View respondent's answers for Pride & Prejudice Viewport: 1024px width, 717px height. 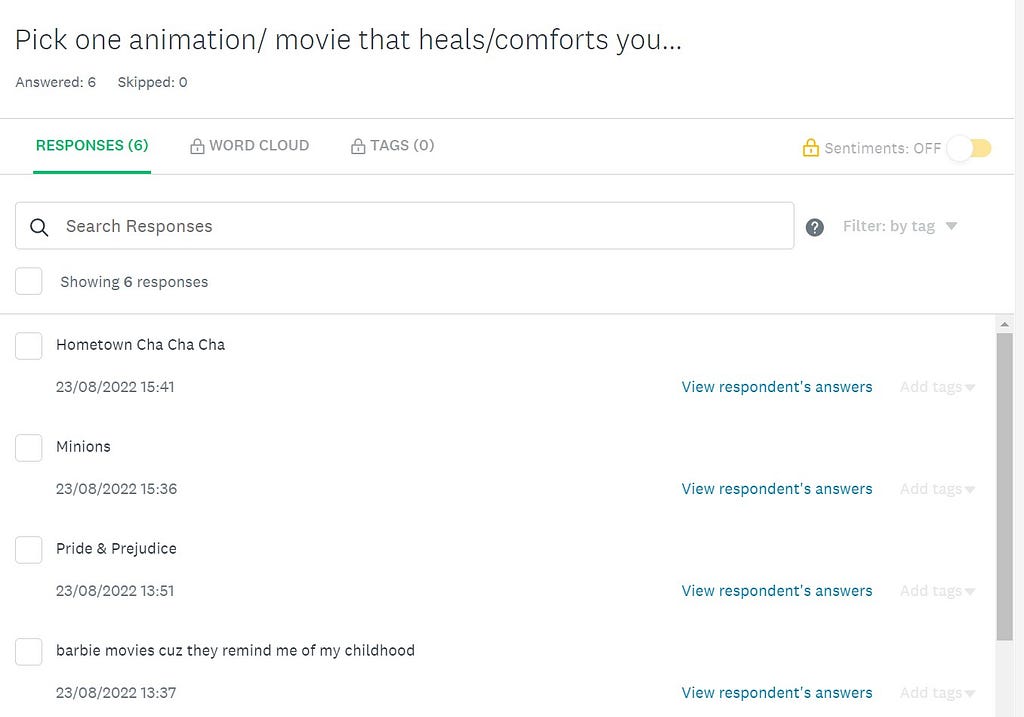coord(776,590)
